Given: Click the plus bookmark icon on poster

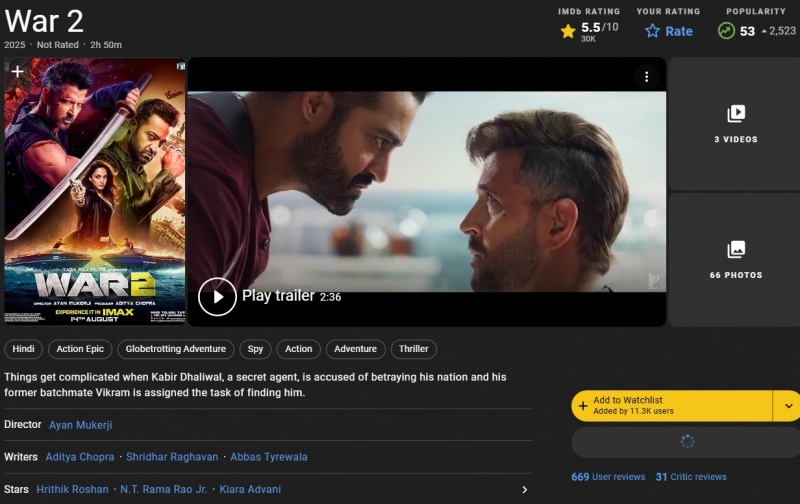Looking at the screenshot, I should [17, 72].
